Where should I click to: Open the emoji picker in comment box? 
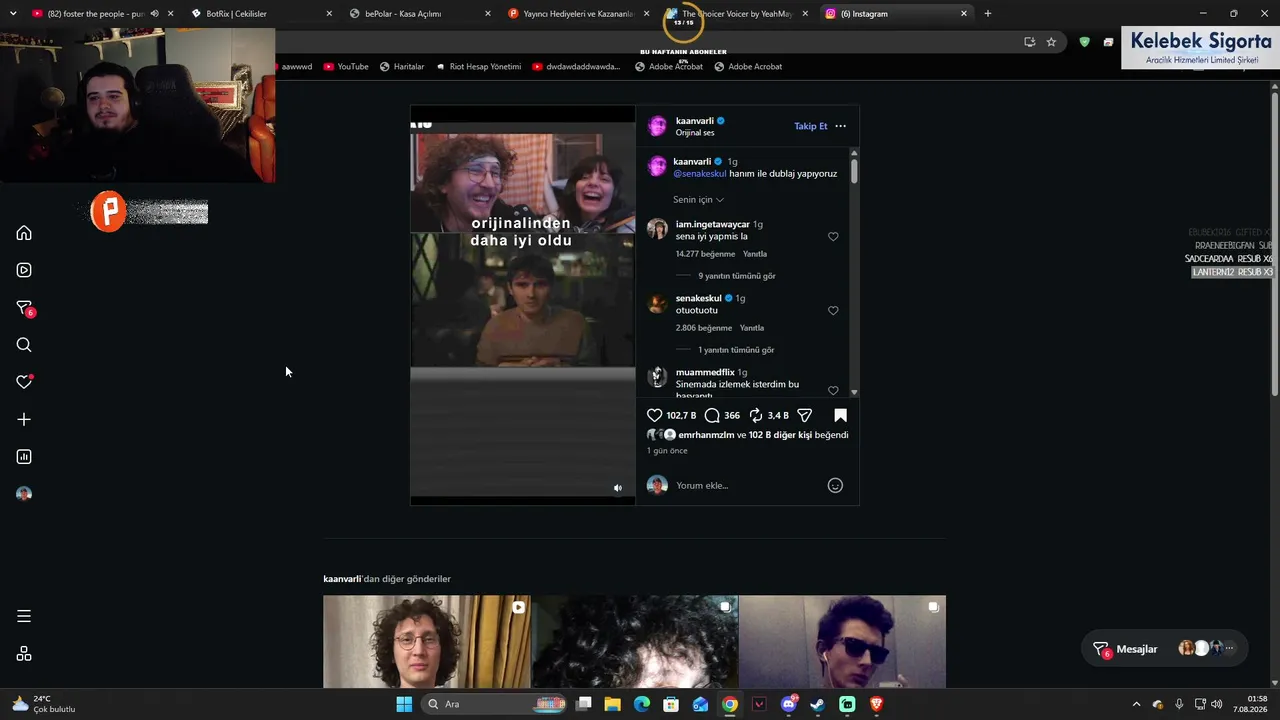835,485
